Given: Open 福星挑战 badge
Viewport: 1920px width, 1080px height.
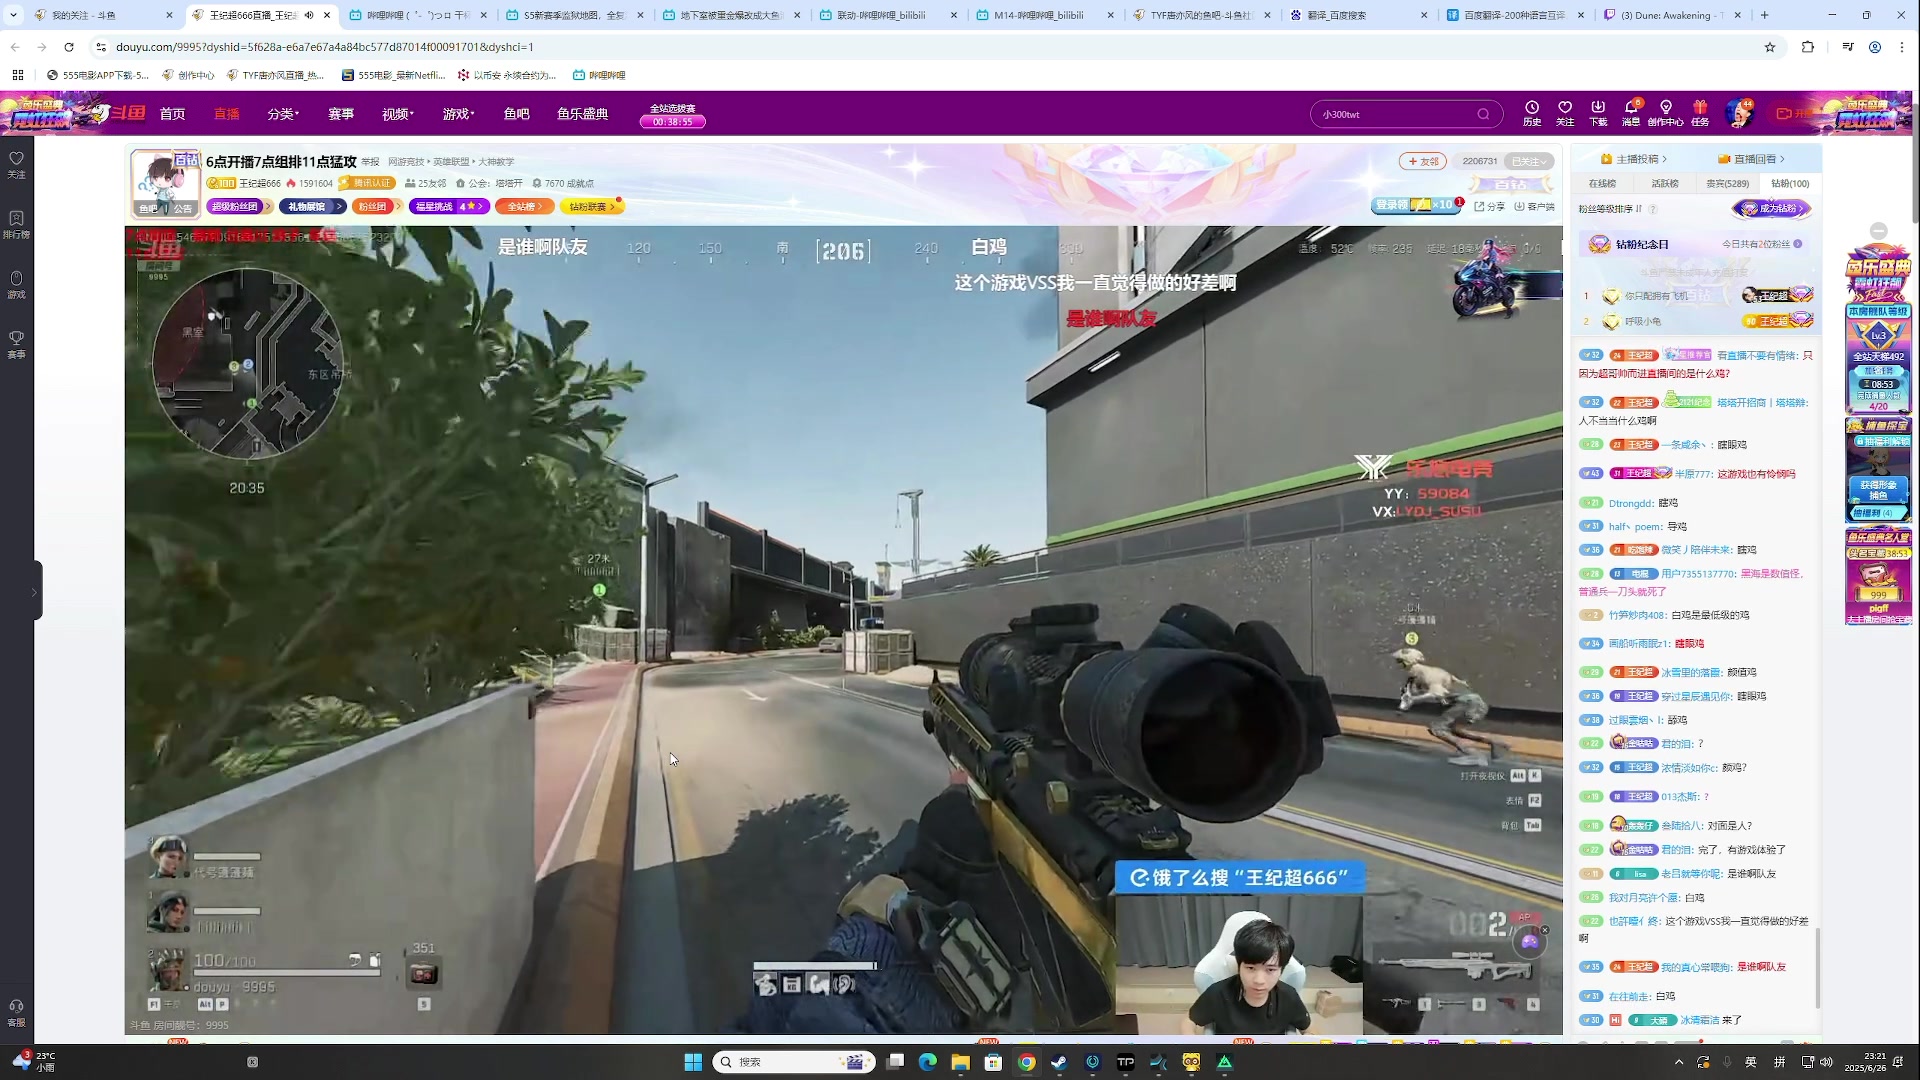Looking at the screenshot, I should [x=449, y=207].
